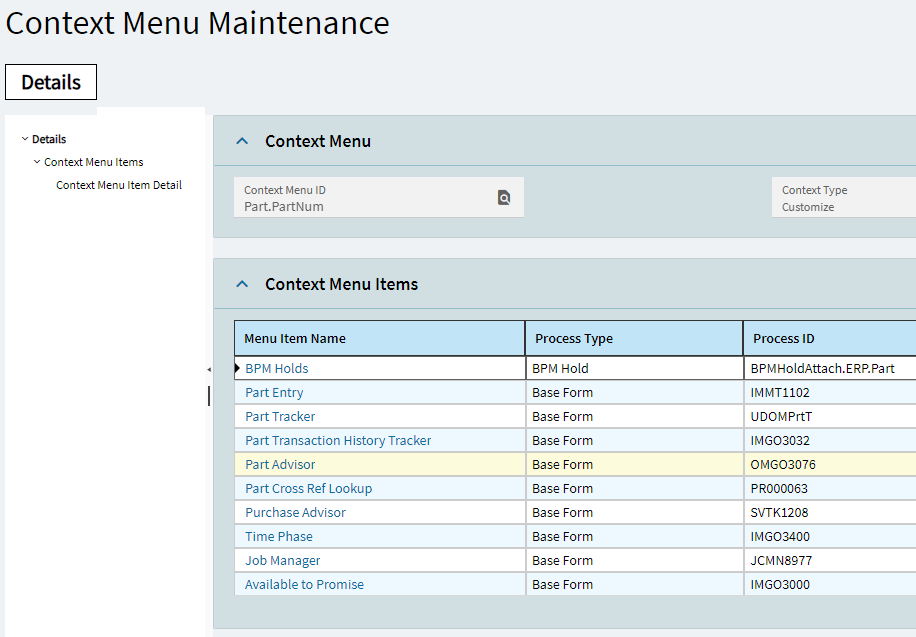Select the BPM Holds row indicator arrow

coord(238,368)
